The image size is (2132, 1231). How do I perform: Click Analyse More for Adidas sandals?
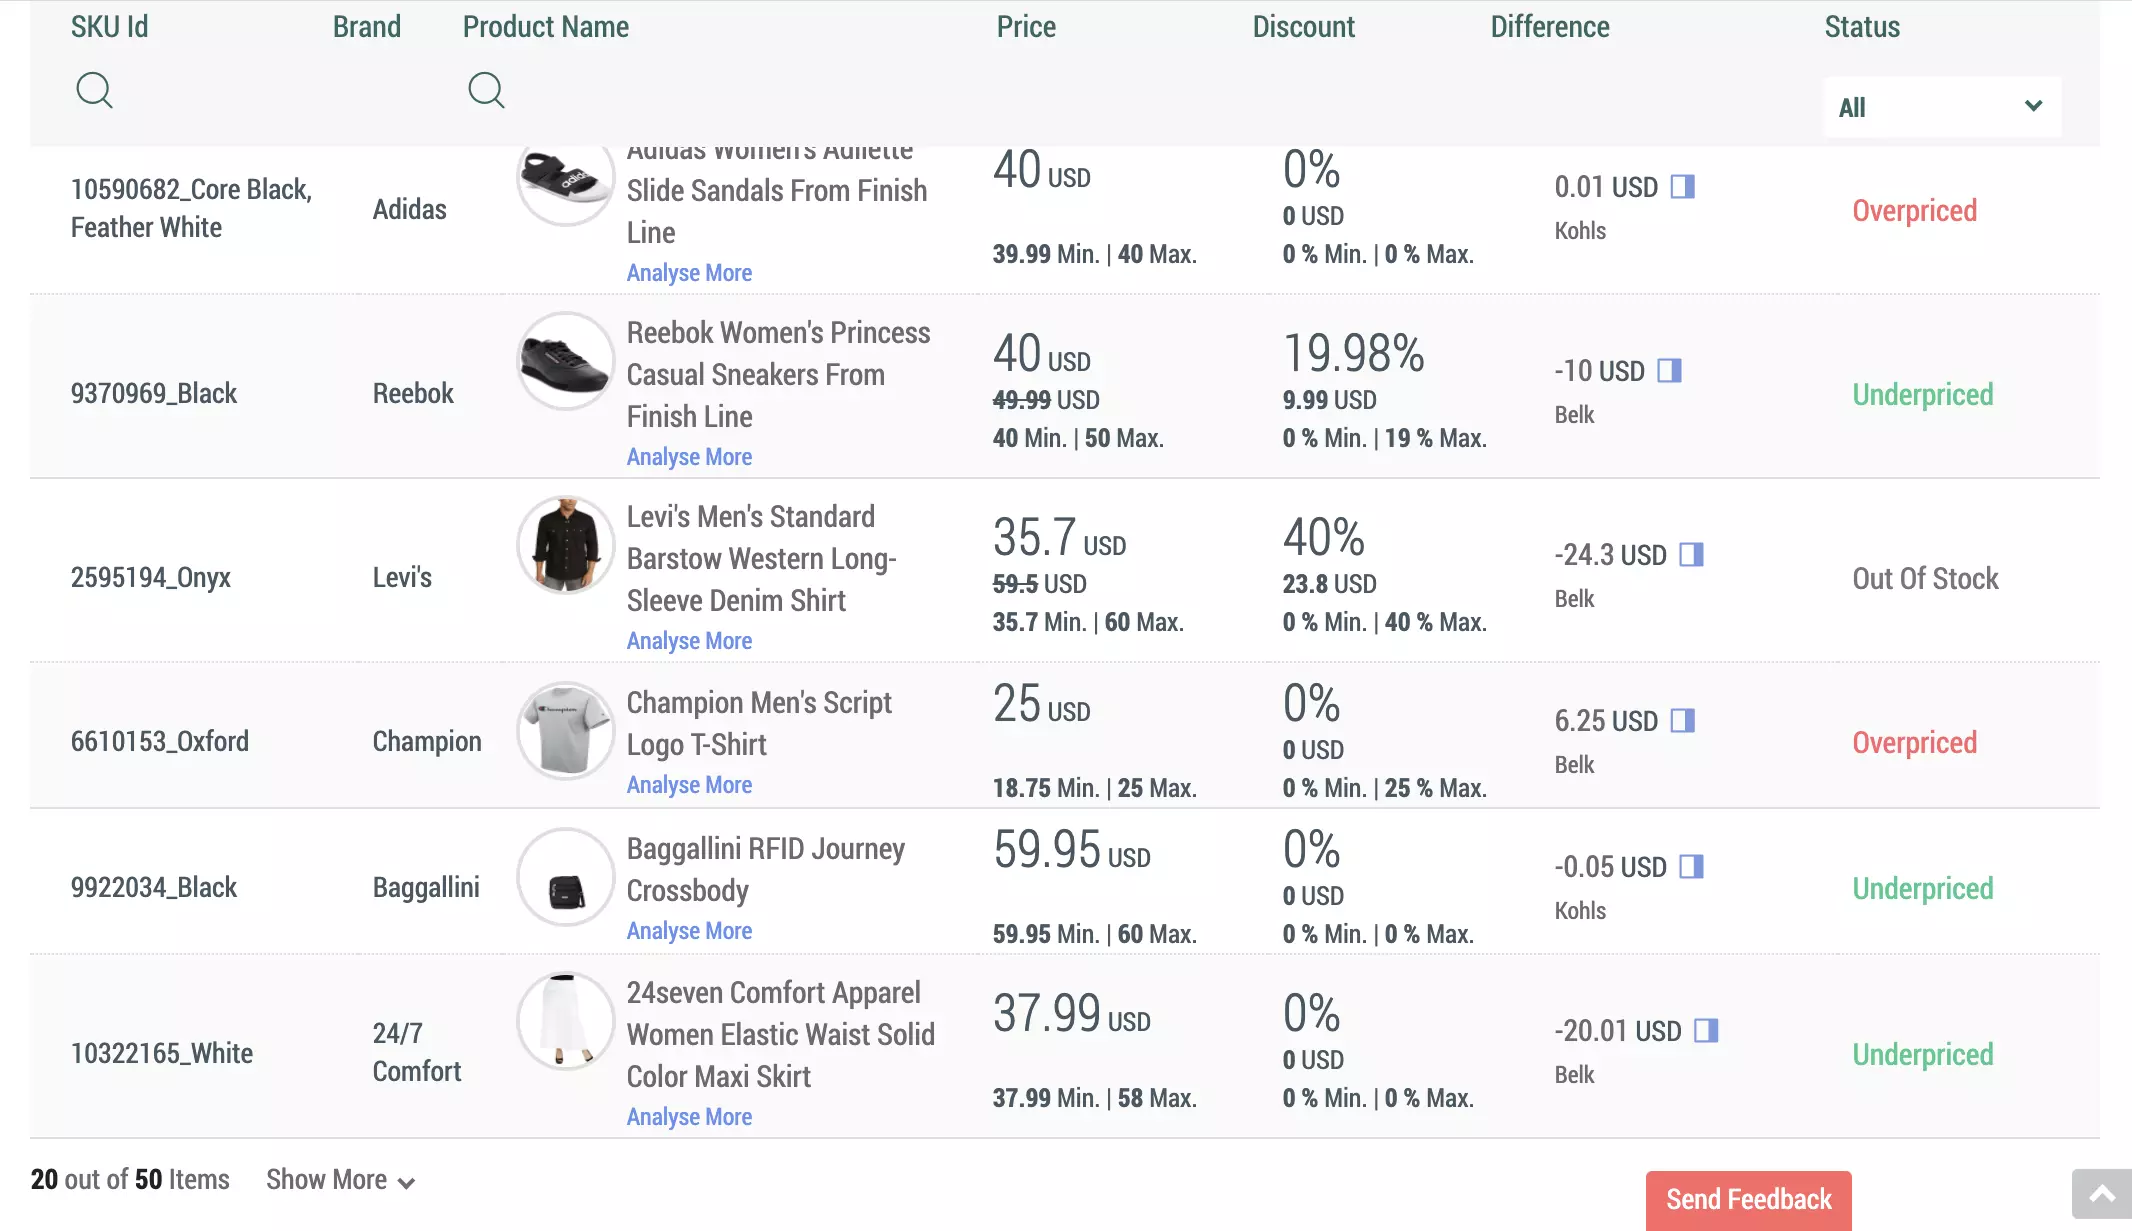click(x=689, y=273)
